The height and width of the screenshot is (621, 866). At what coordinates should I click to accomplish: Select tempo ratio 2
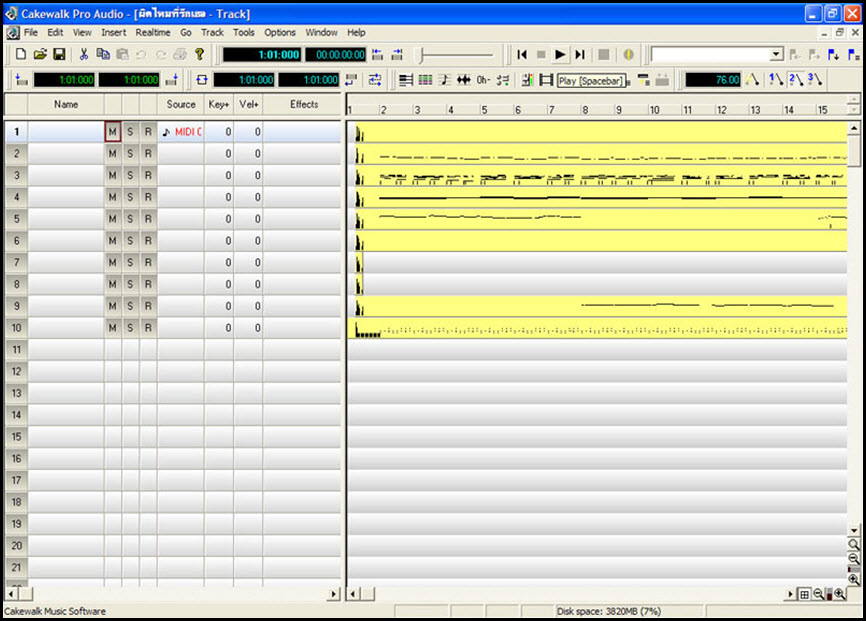click(796, 80)
